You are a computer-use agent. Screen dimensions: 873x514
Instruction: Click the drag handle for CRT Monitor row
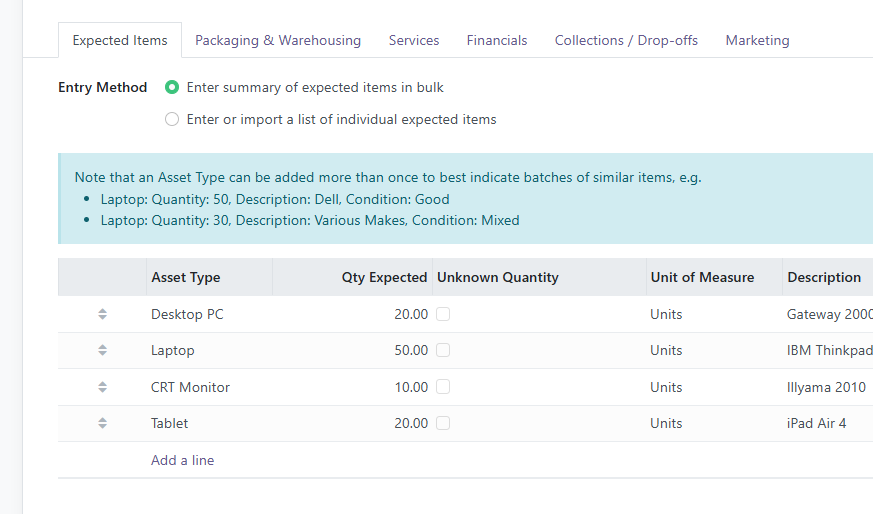click(102, 387)
